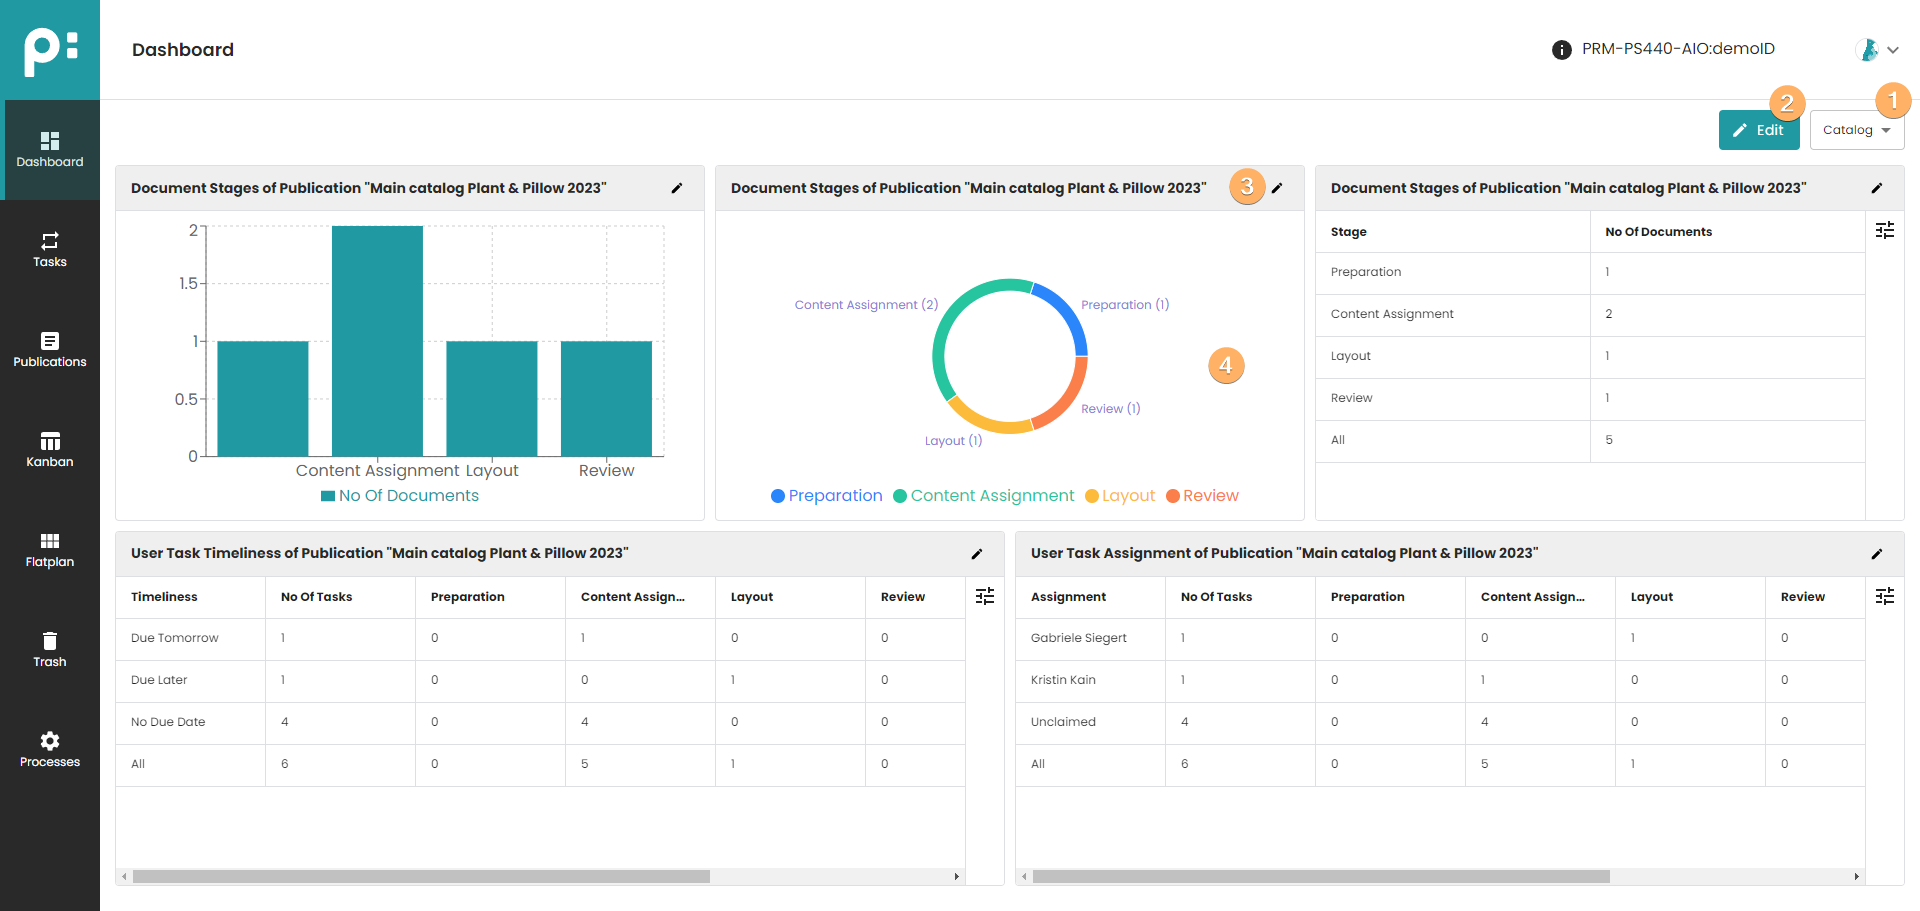Viewport: 1920px width, 911px height.
Task: Click the info icon beside PRM-PS440-AIO:demoID
Action: (1562, 49)
